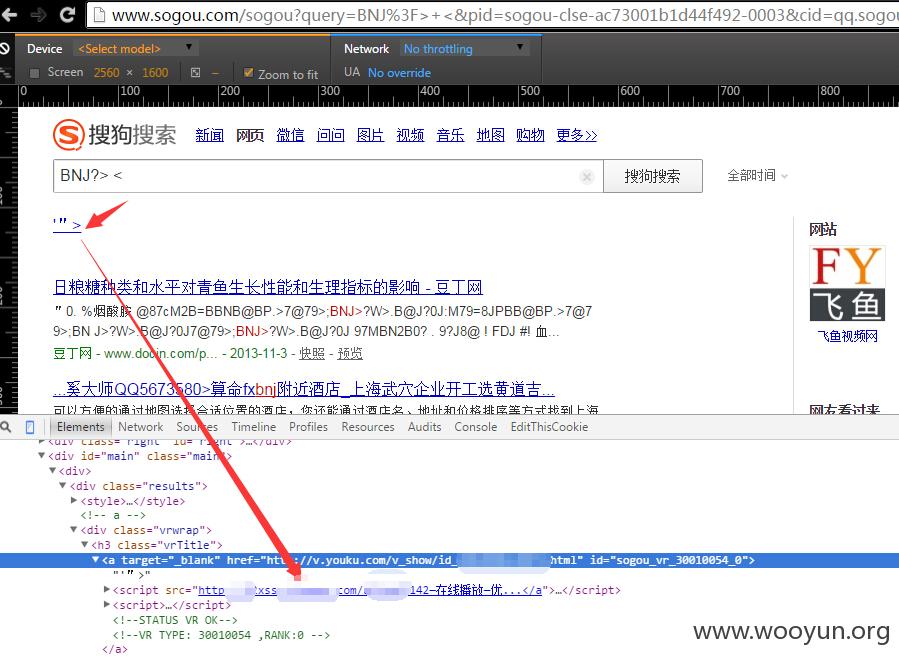Screen dimensions: 899x660
Task: Open the 微信 search link
Action: [290, 135]
